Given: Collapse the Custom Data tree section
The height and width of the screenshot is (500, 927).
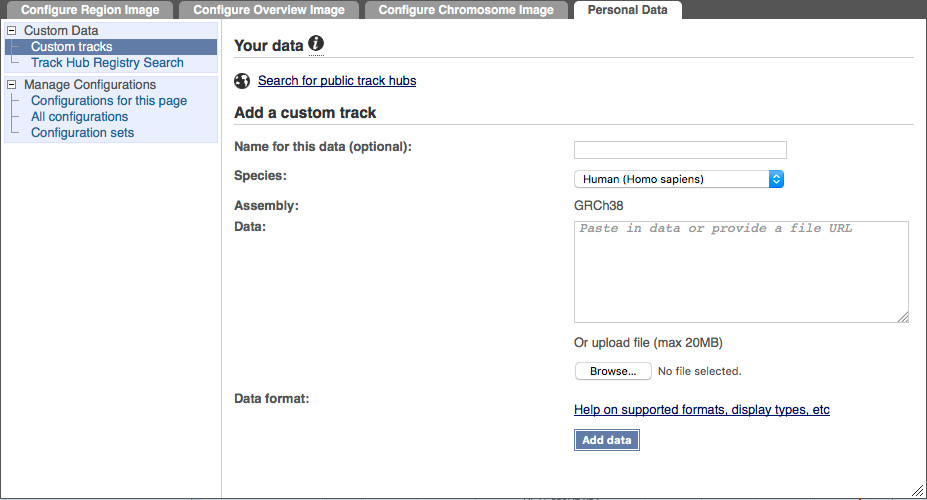Looking at the screenshot, I should click(x=11, y=30).
